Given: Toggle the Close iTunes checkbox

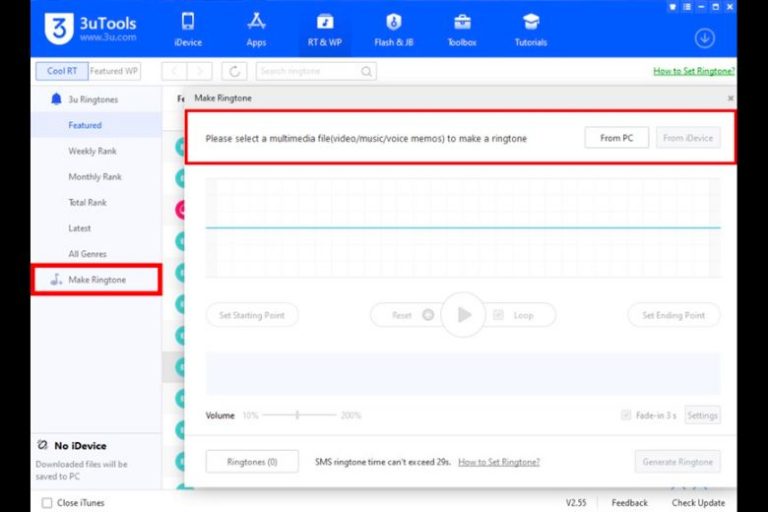Looking at the screenshot, I should pos(47,503).
